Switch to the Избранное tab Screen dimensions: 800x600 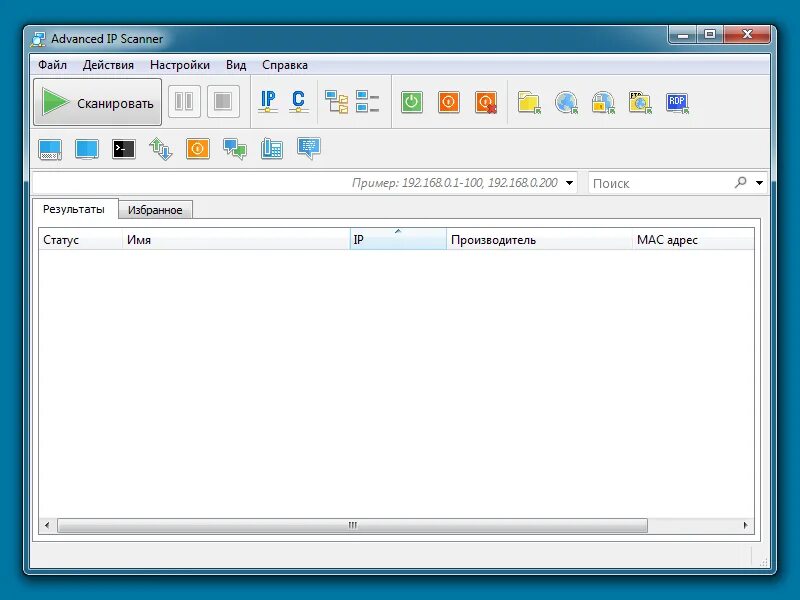pyautogui.click(x=155, y=210)
